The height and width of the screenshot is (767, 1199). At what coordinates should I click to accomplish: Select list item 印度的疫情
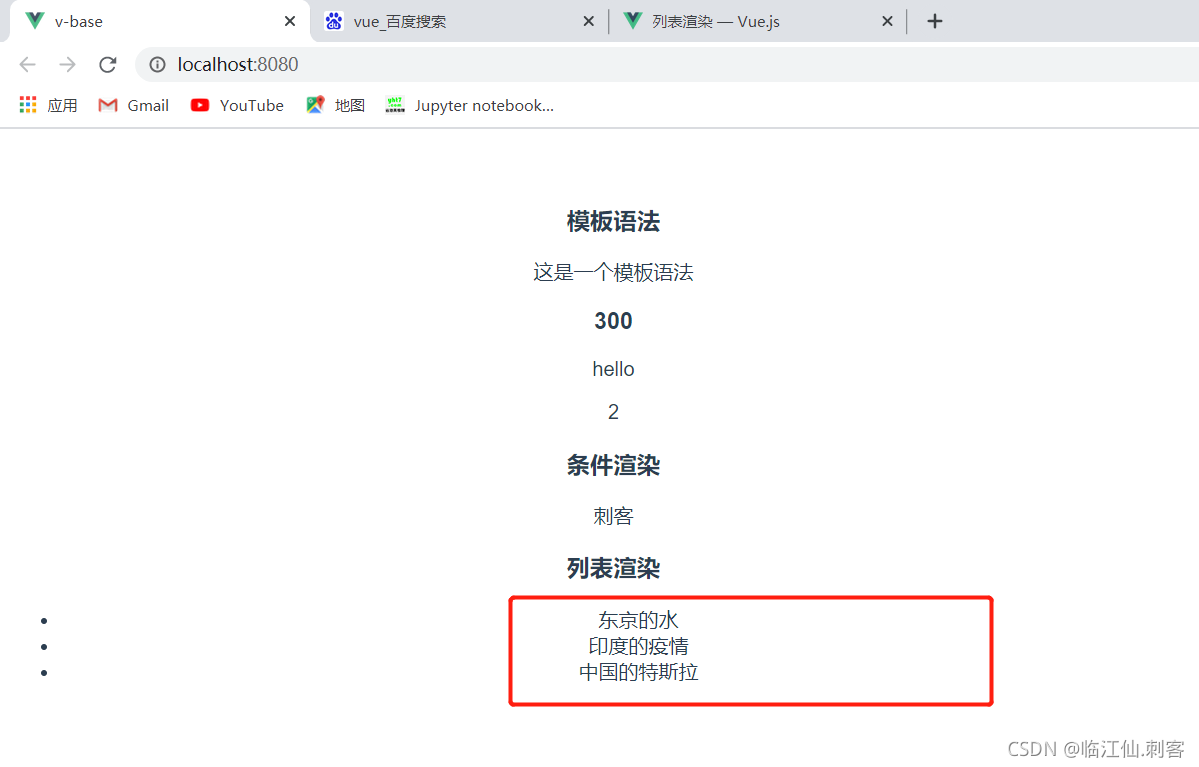(x=638, y=646)
